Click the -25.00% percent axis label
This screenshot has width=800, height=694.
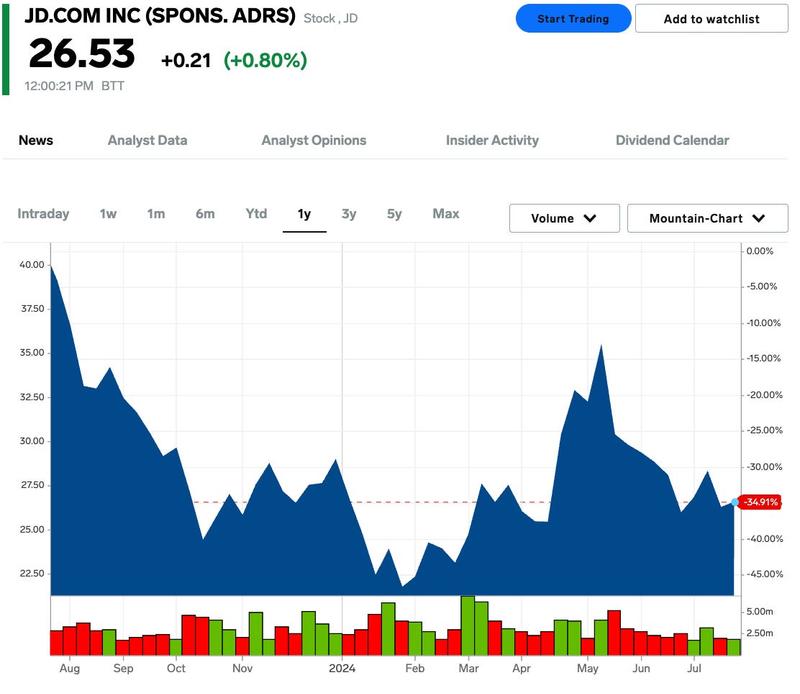click(764, 430)
